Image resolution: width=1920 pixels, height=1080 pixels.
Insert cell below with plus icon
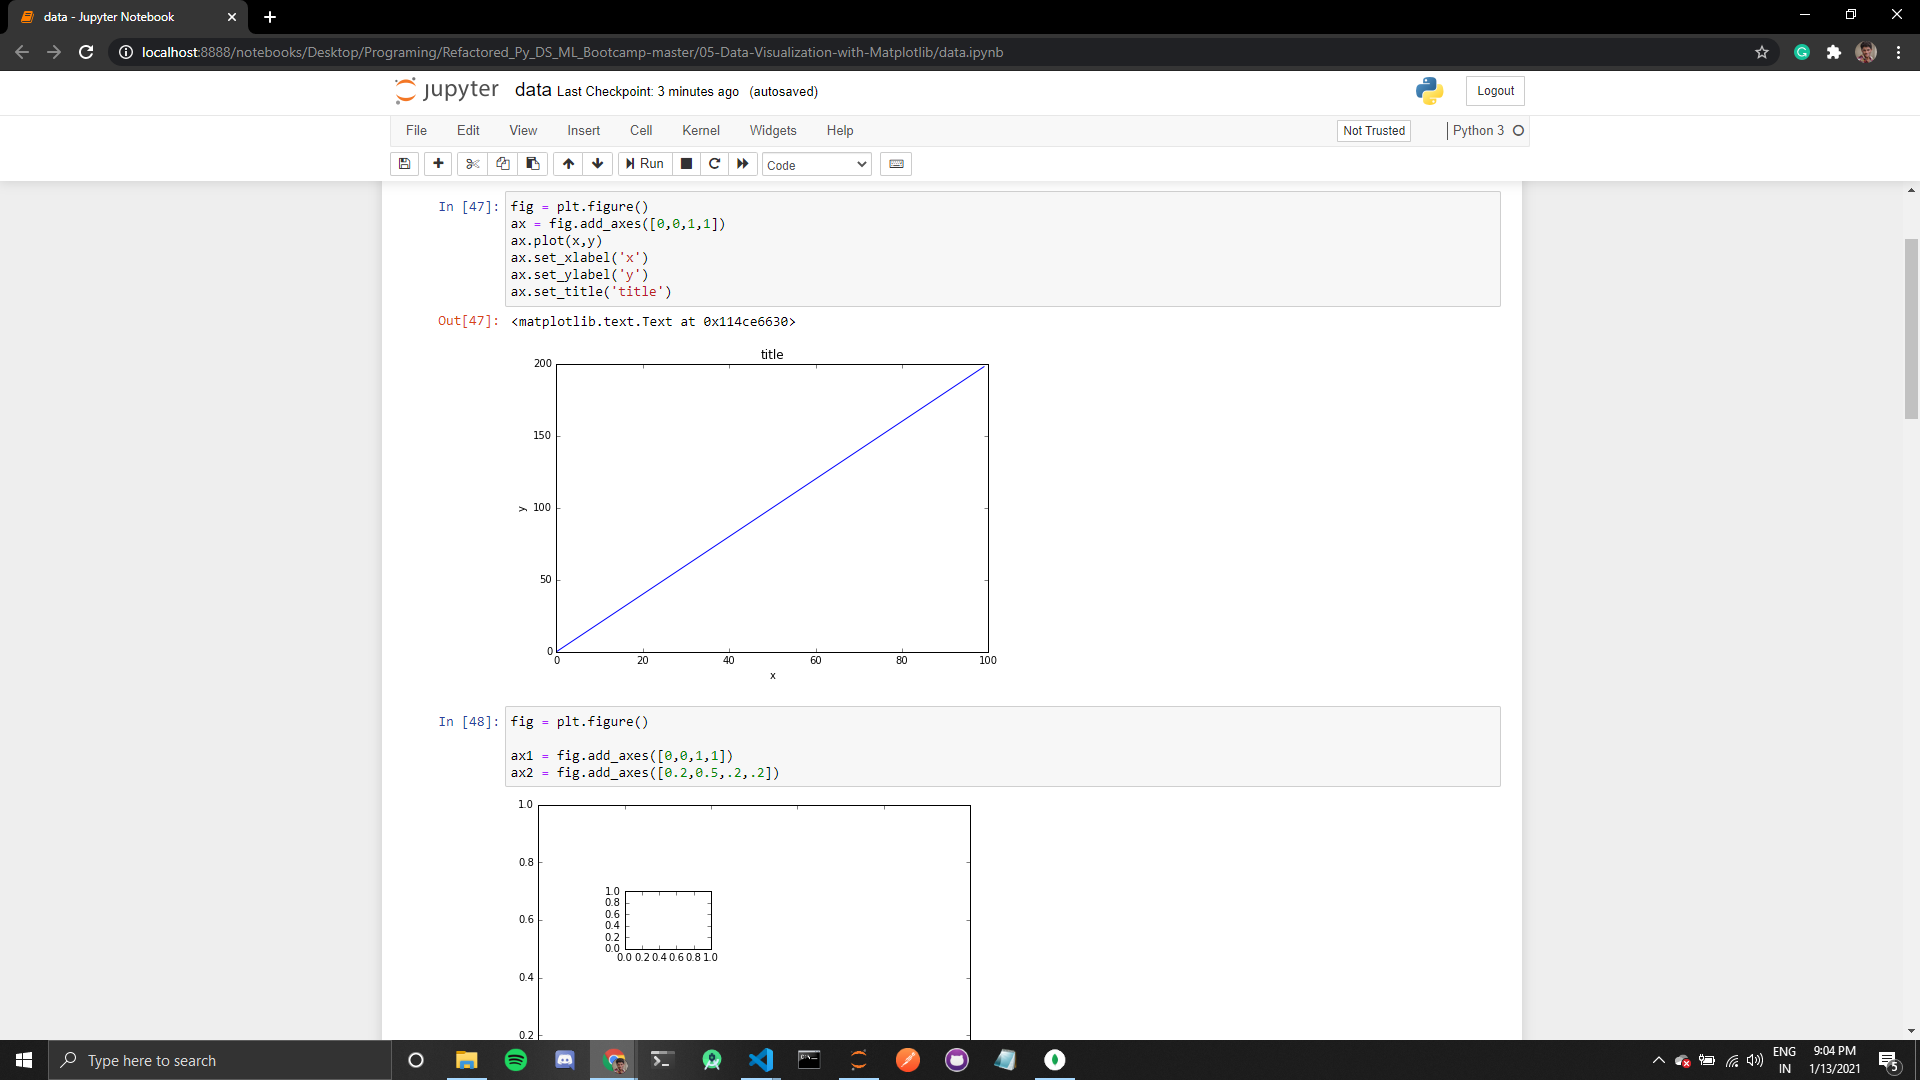438,164
